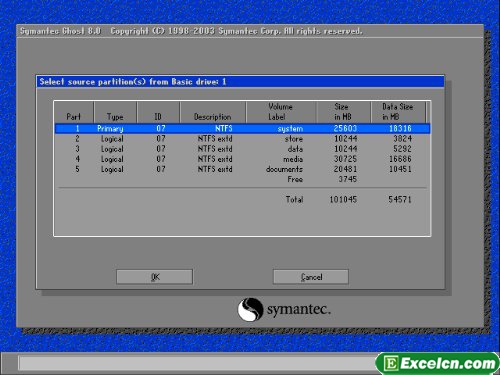Click the Total label
The width and height of the screenshot is (500, 375).
tap(294, 200)
